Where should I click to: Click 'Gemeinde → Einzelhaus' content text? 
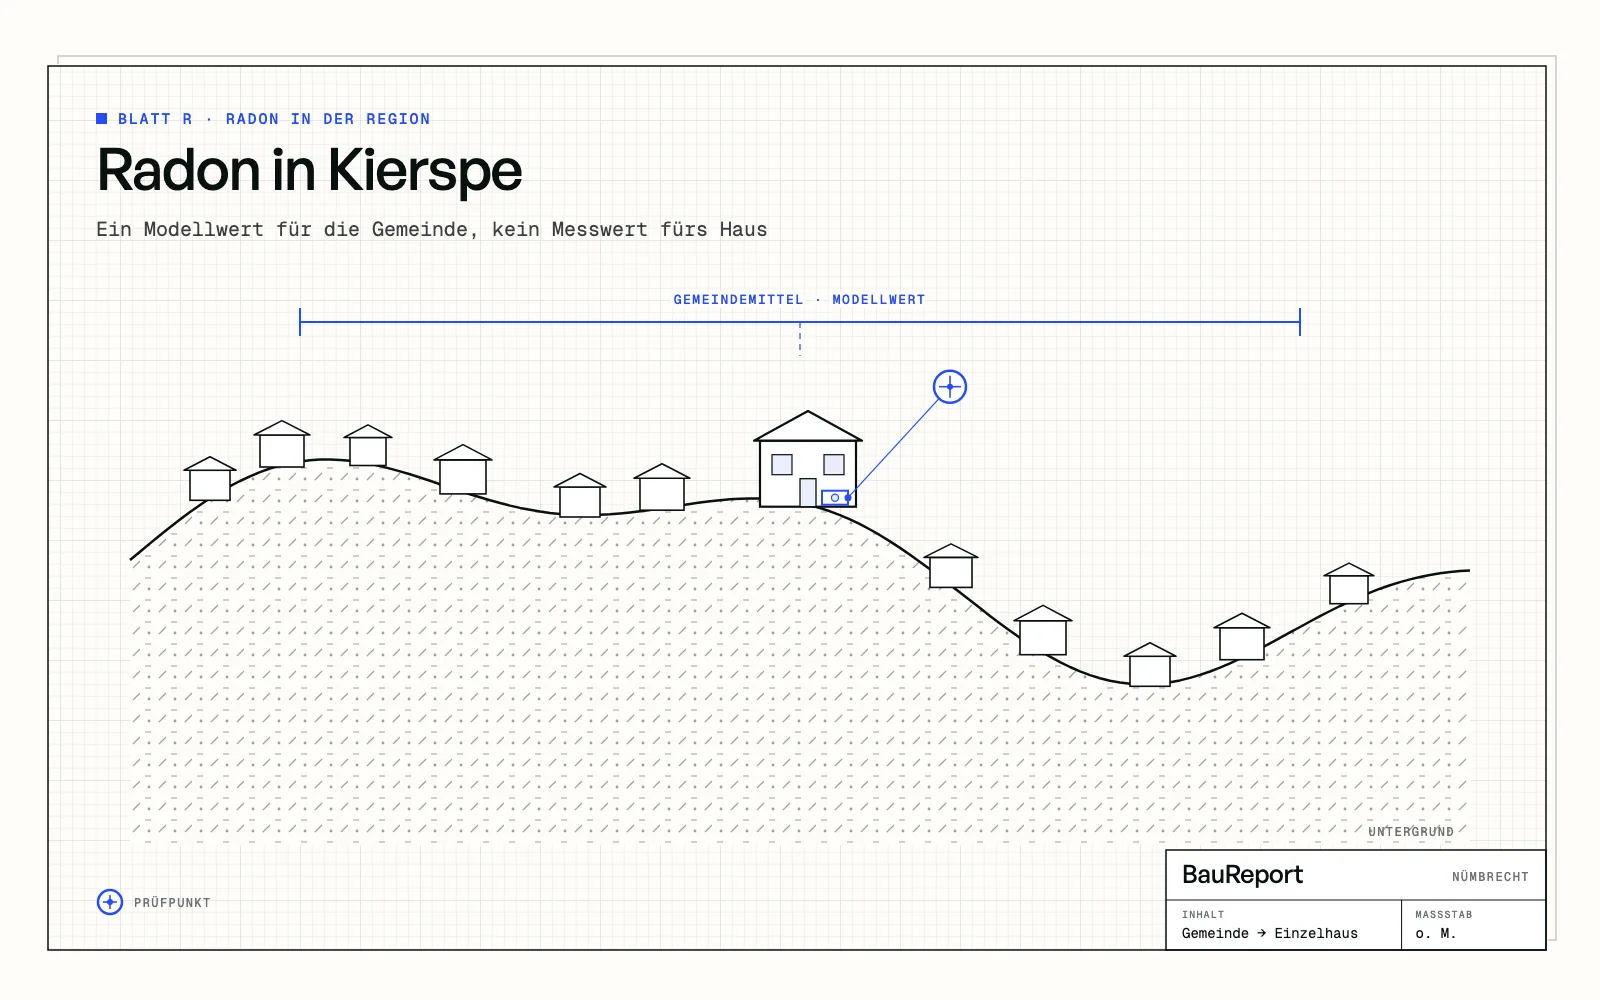pos(1270,933)
